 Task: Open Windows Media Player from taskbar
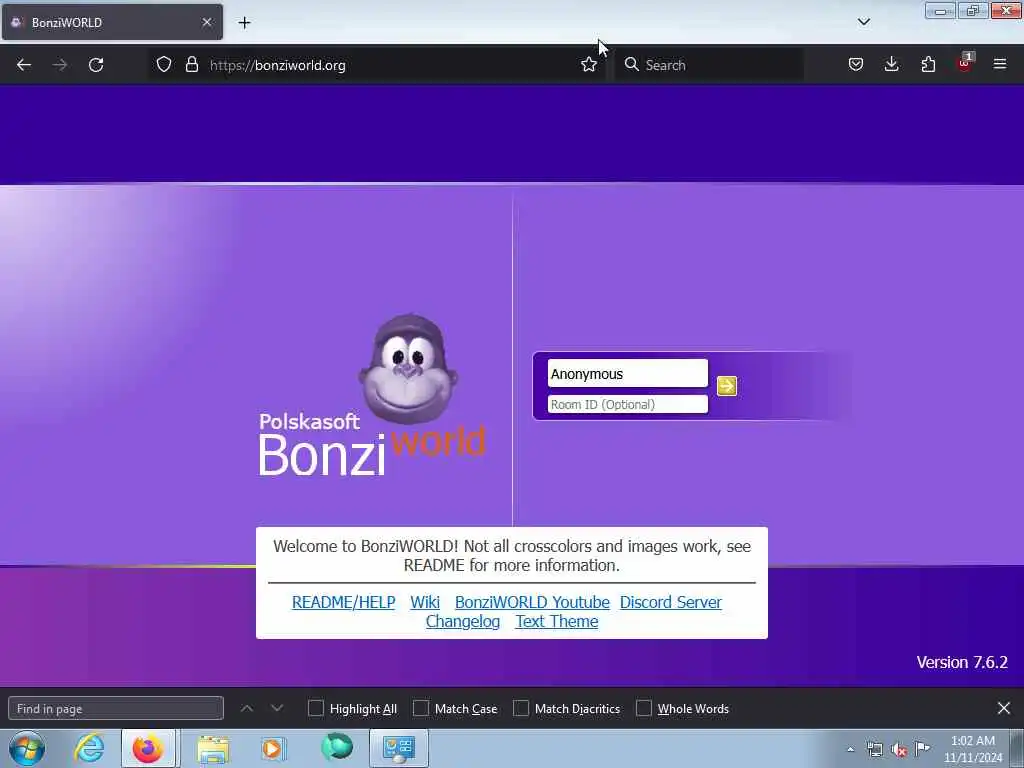coord(273,748)
